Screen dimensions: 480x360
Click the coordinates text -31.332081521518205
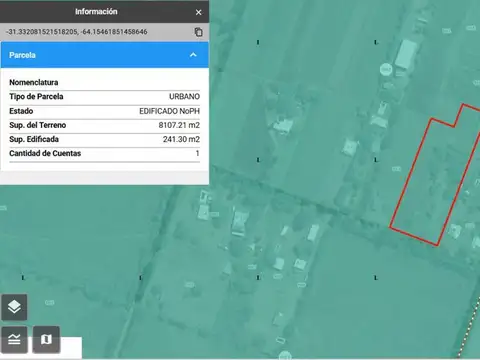tap(42, 32)
